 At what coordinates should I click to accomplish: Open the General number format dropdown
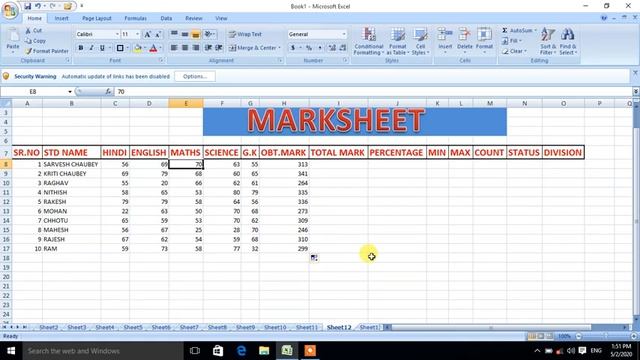point(344,34)
